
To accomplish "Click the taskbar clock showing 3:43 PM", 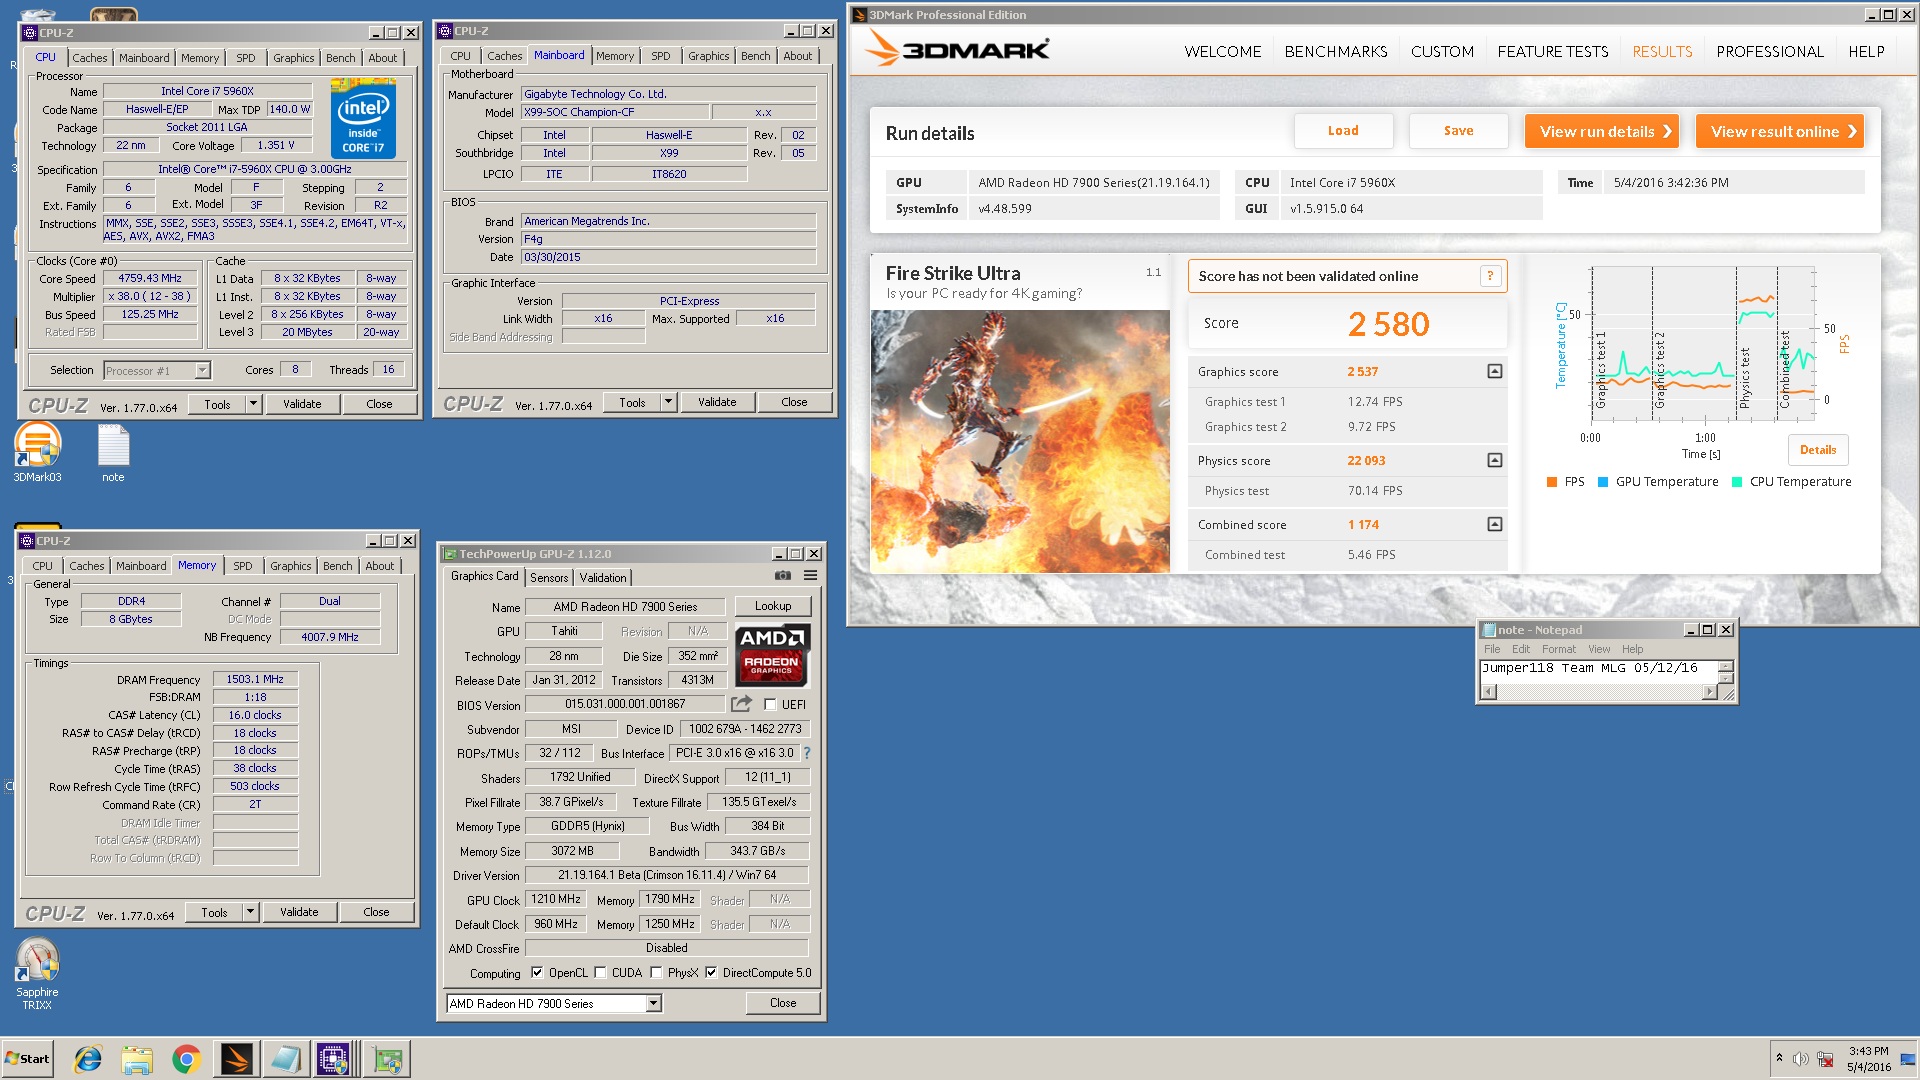I will (x=1868, y=1059).
